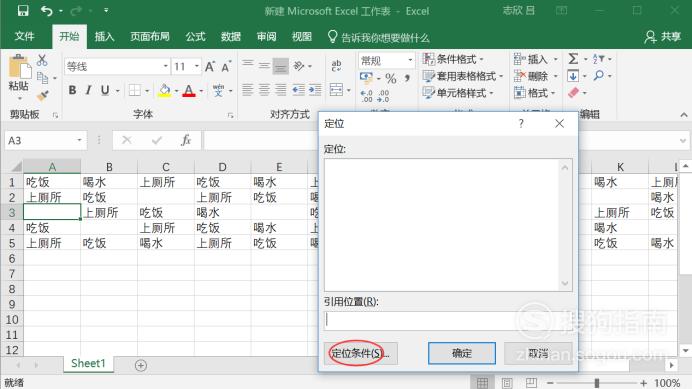
Task: Switch to the 公式 tab
Action: [196, 37]
